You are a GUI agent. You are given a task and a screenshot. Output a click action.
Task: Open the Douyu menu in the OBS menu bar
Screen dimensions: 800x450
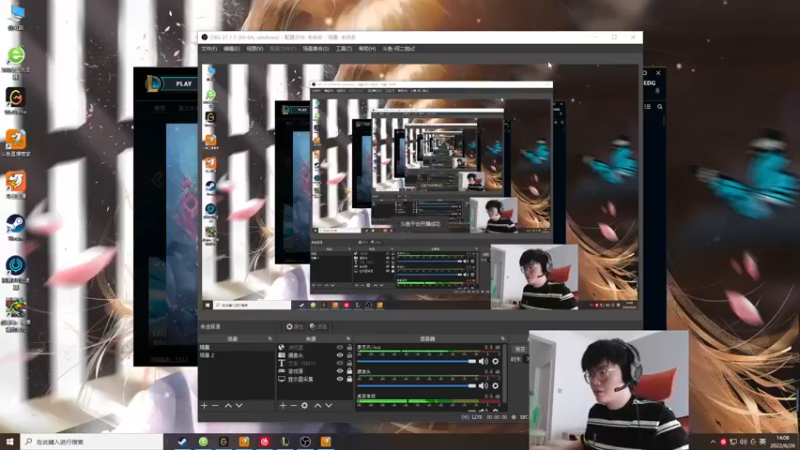pos(398,48)
